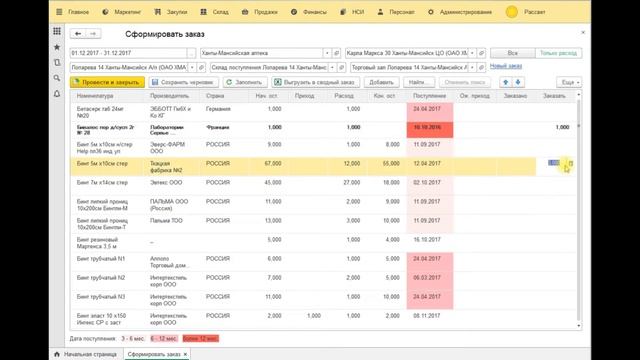
Task: Click the 6 - 12 мес. legend swatch
Action: click(164, 339)
